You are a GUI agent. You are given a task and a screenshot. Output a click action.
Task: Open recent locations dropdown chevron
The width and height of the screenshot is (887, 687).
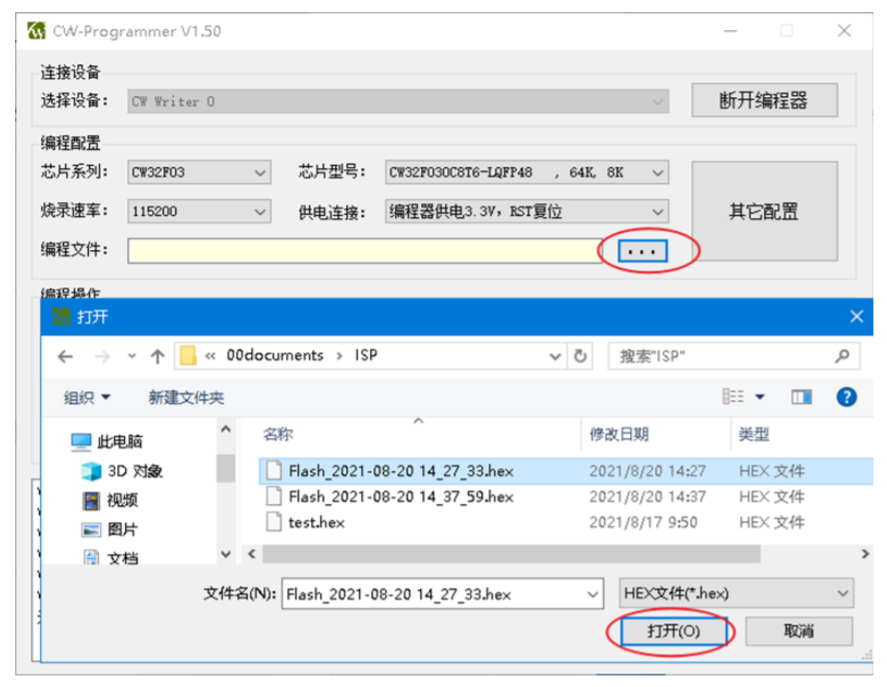coord(132,357)
